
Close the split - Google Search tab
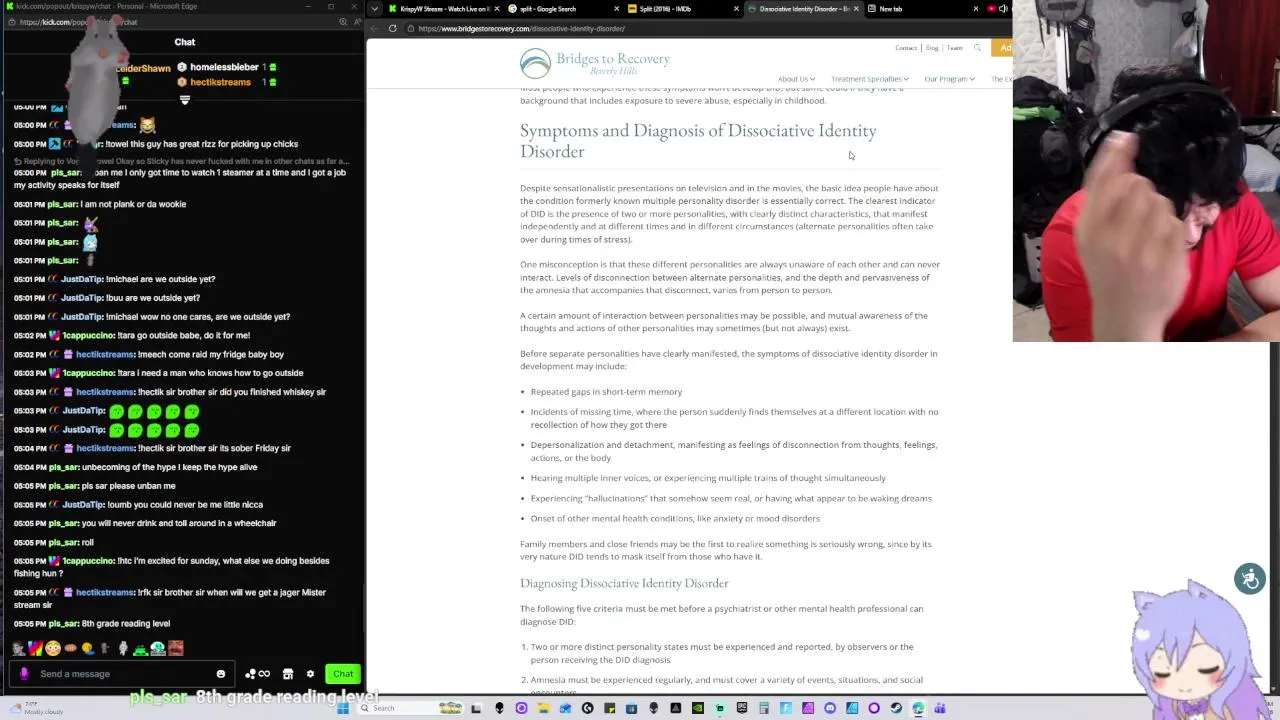[x=617, y=9]
